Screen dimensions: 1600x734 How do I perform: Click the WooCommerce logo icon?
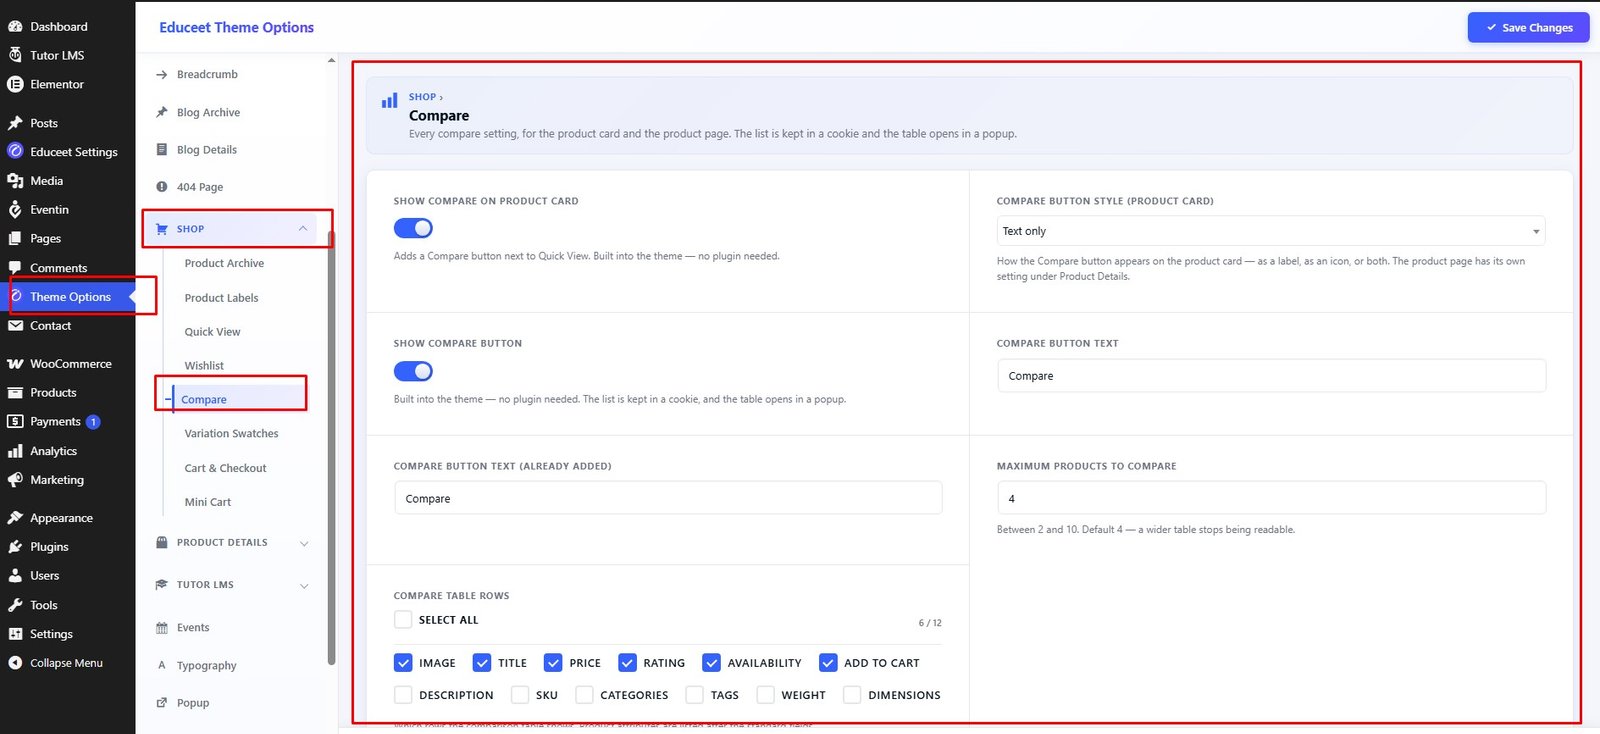(15, 364)
